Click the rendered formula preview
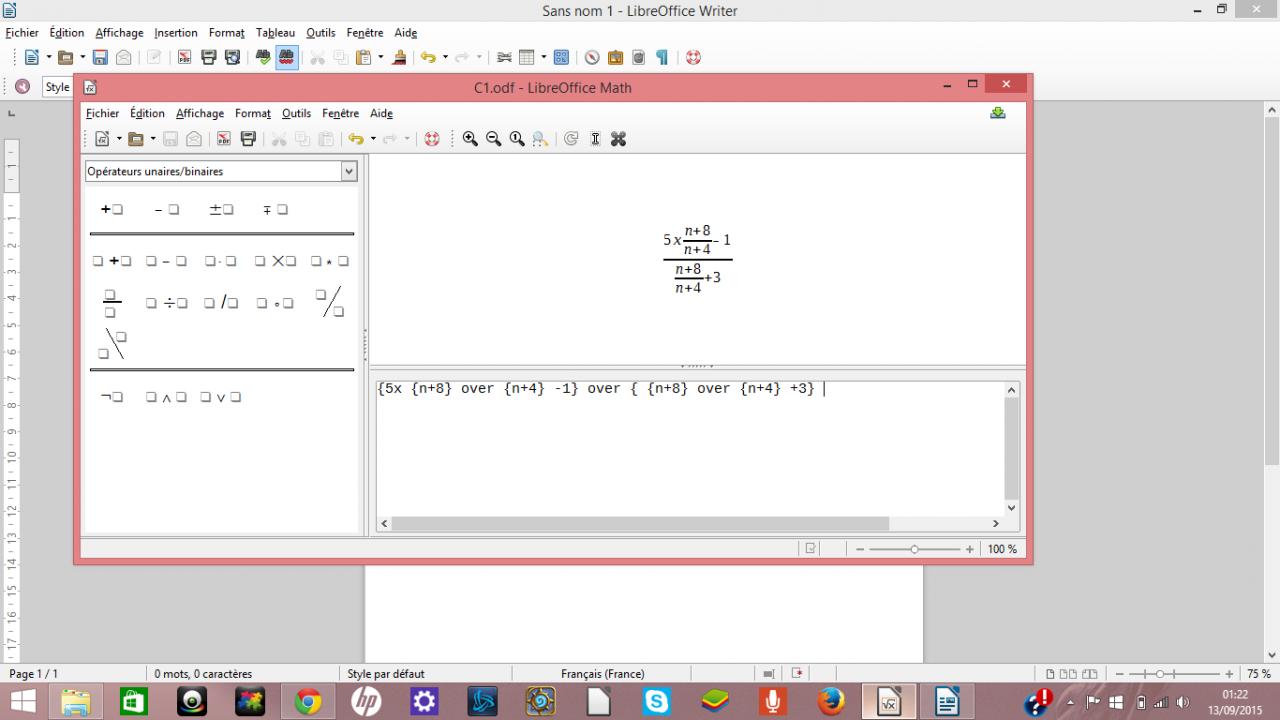The height and width of the screenshot is (720, 1280). [x=696, y=259]
